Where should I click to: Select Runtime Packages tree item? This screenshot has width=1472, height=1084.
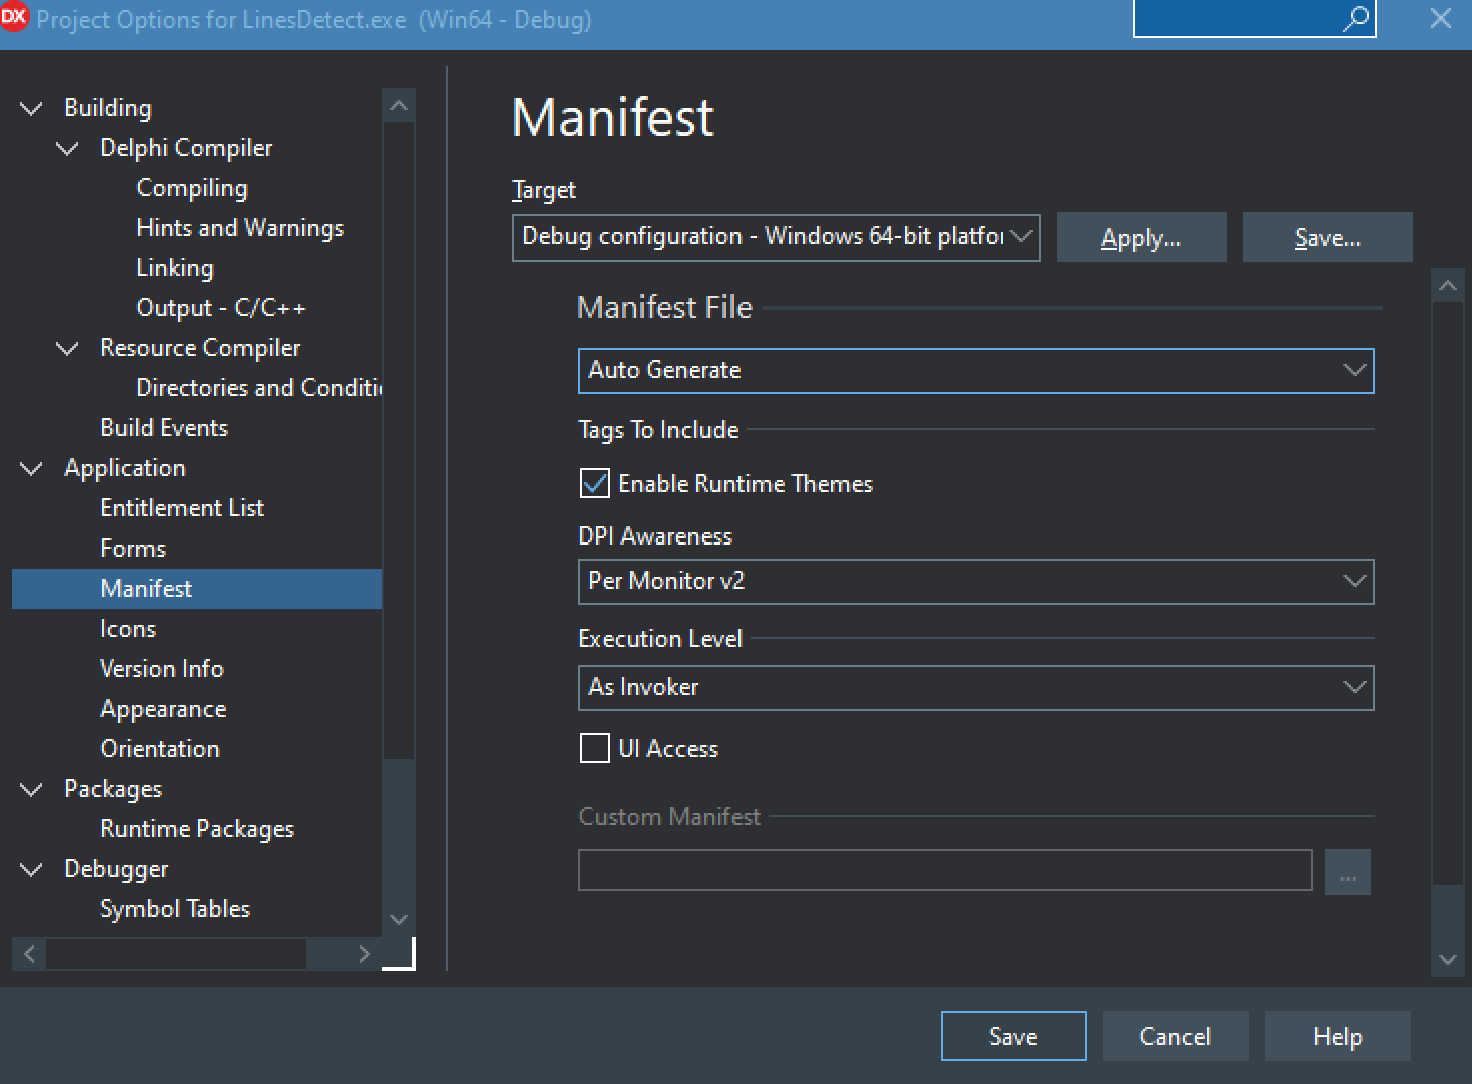coord(197,829)
